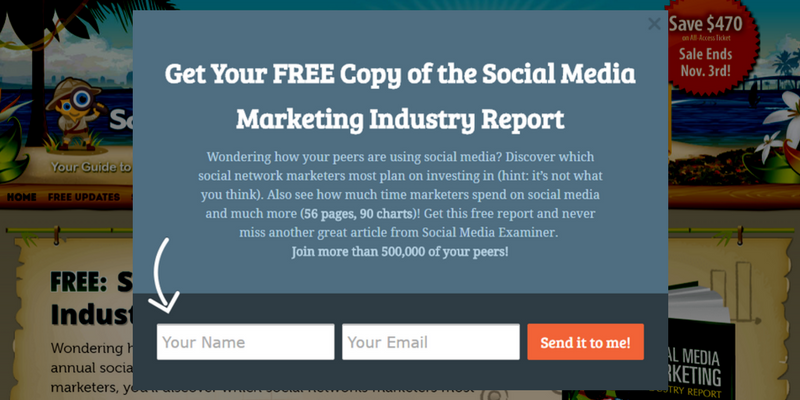Click the white curved arrow graphic
The height and width of the screenshot is (400, 800).
(165, 275)
